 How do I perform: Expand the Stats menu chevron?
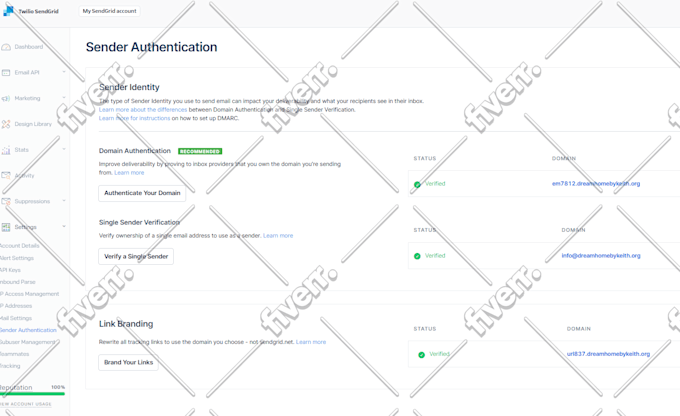64,149
